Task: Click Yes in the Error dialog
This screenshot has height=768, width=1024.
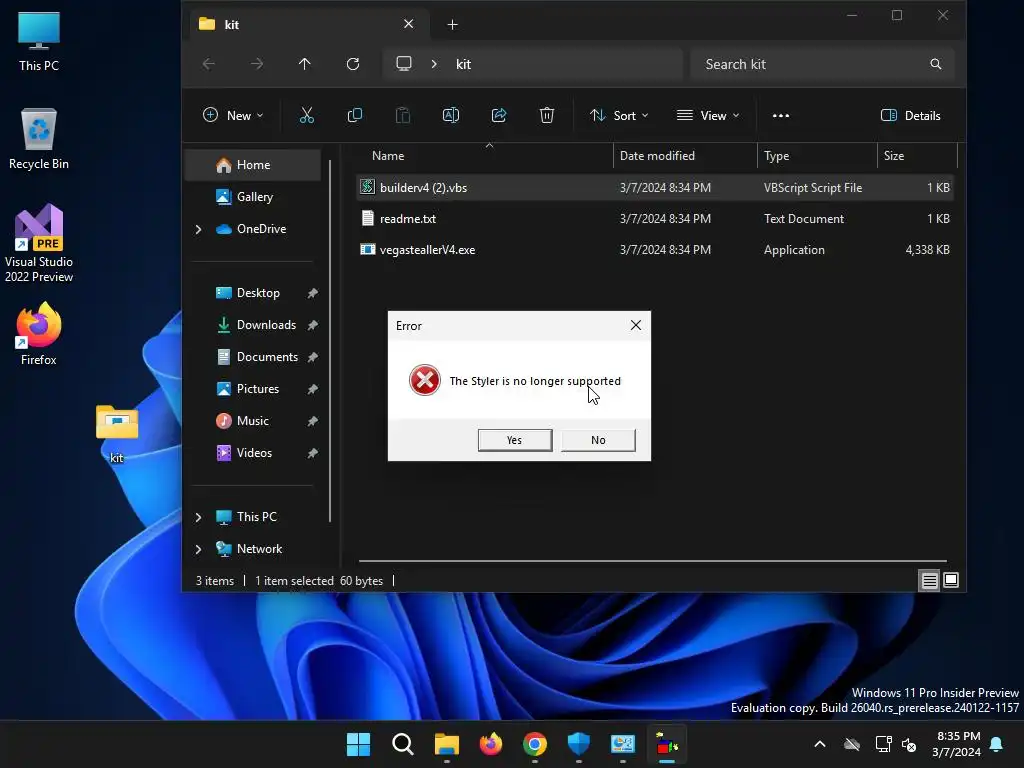Action: coord(515,440)
